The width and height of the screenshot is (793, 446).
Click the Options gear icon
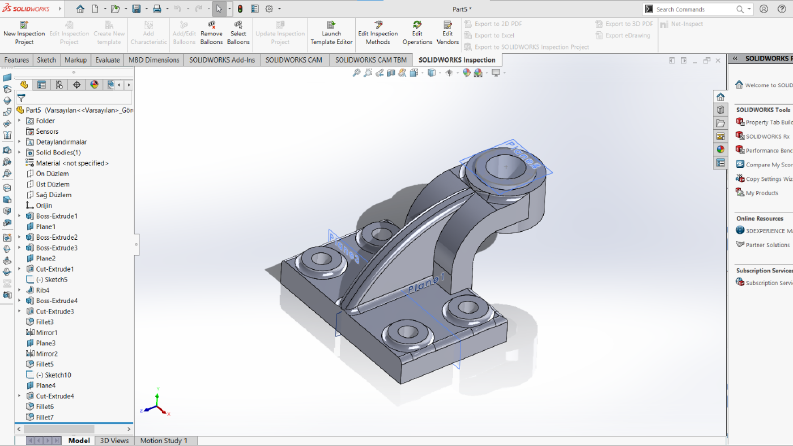270,9
